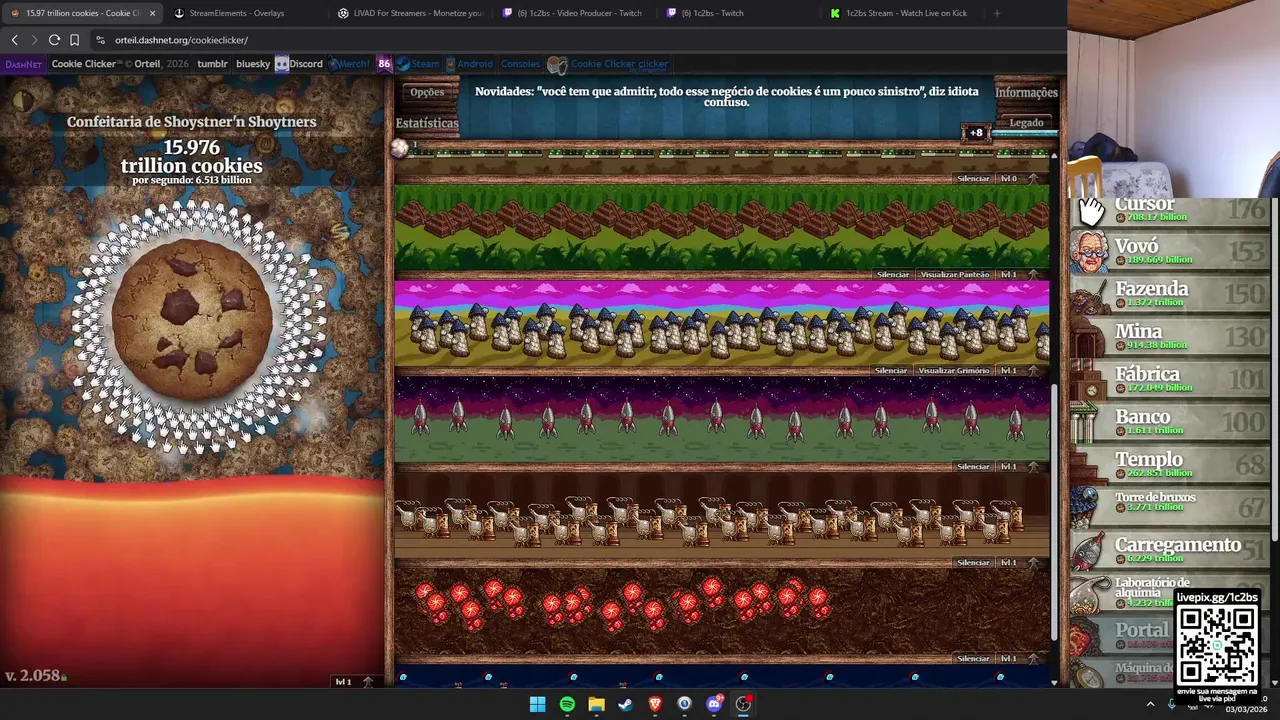Viewport: 1280px width, 720px height.
Task: Open the Opções menu
Action: (x=427, y=92)
